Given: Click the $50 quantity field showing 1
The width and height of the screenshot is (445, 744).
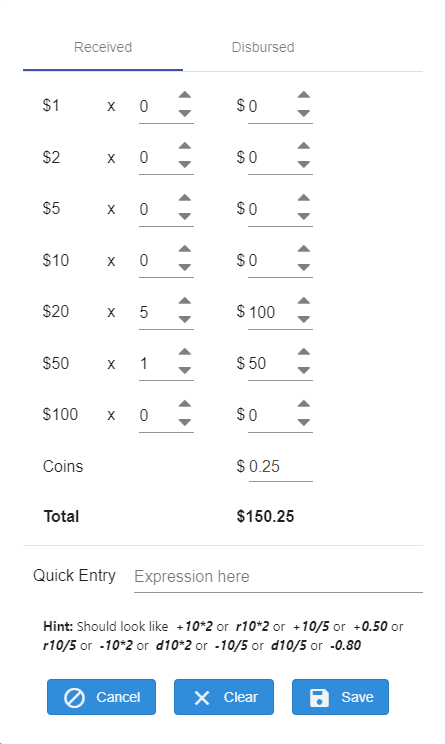Looking at the screenshot, I should click(x=158, y=364).
